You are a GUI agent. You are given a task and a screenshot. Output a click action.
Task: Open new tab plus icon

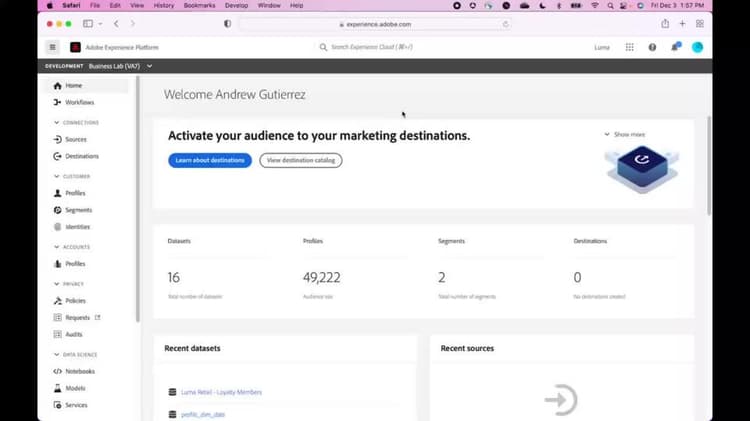(683, 23)
